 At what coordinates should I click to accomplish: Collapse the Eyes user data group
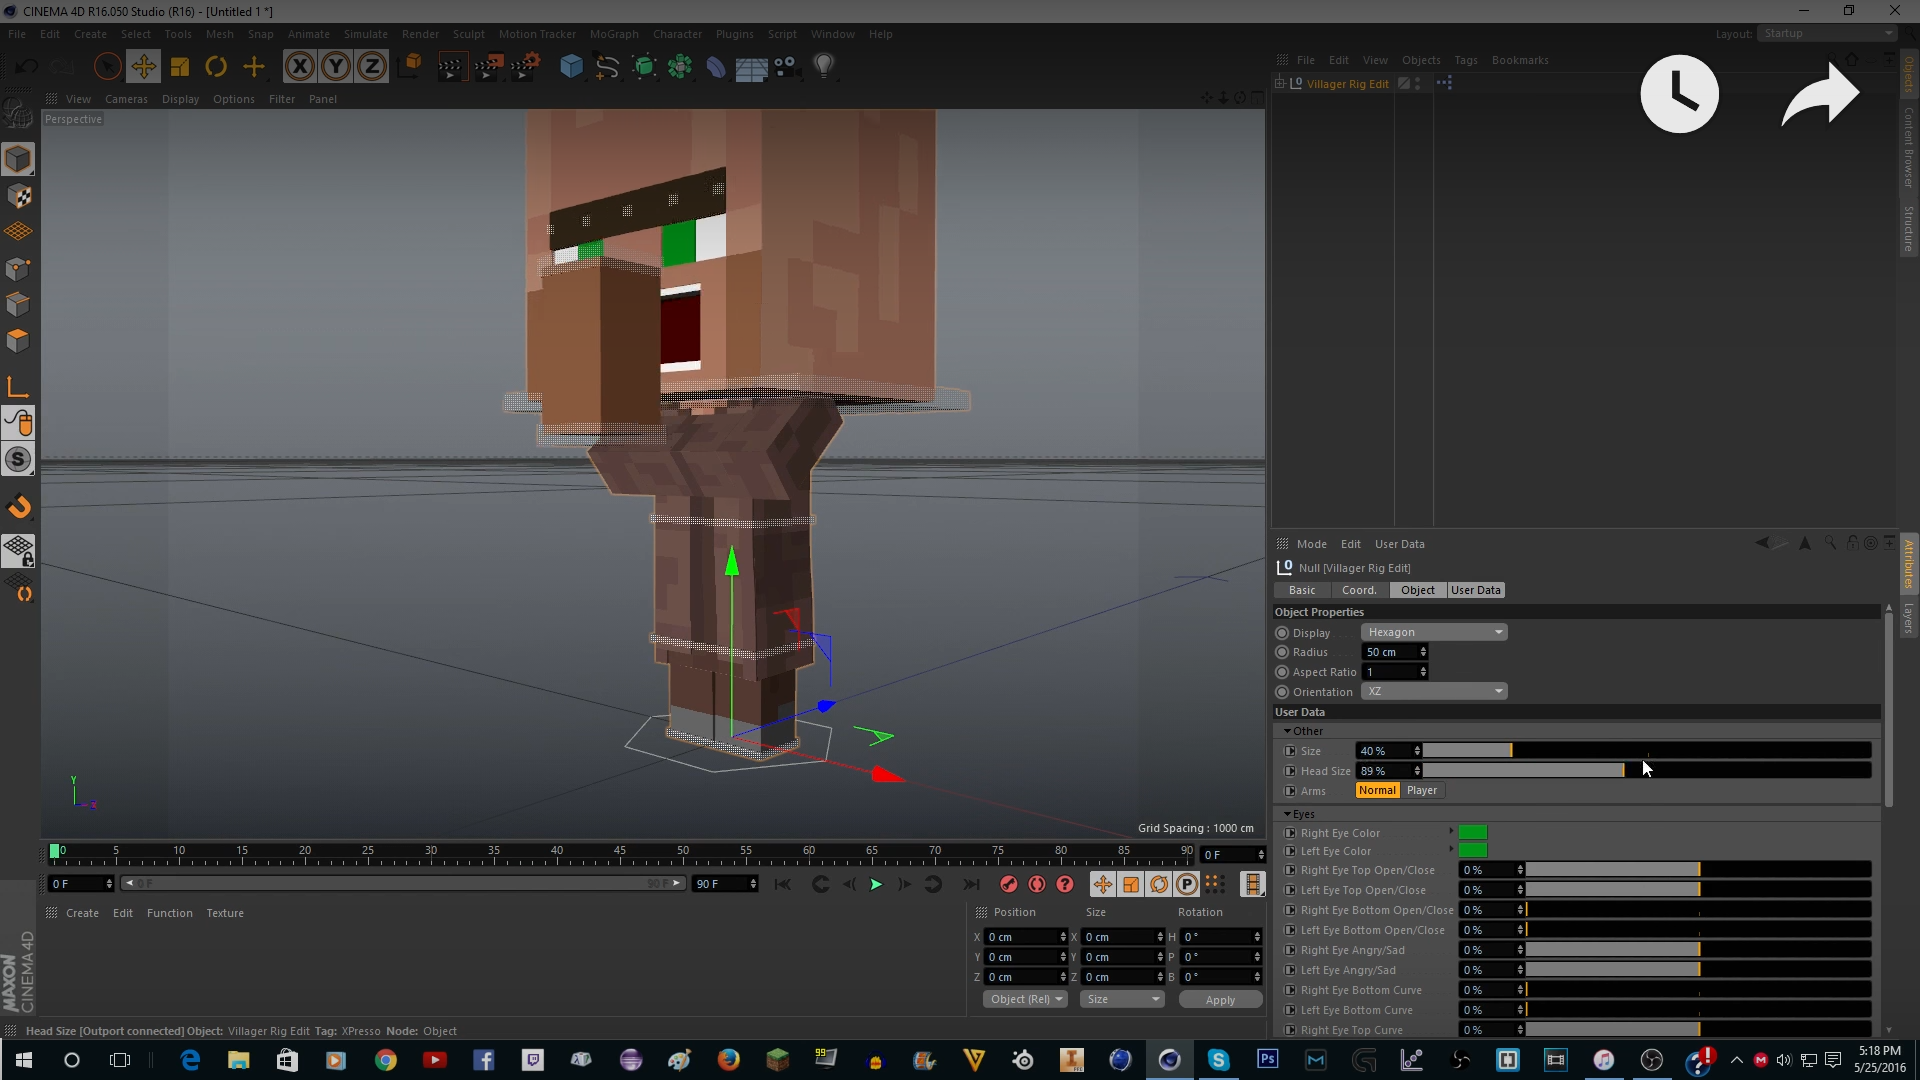click(1287, 814)
